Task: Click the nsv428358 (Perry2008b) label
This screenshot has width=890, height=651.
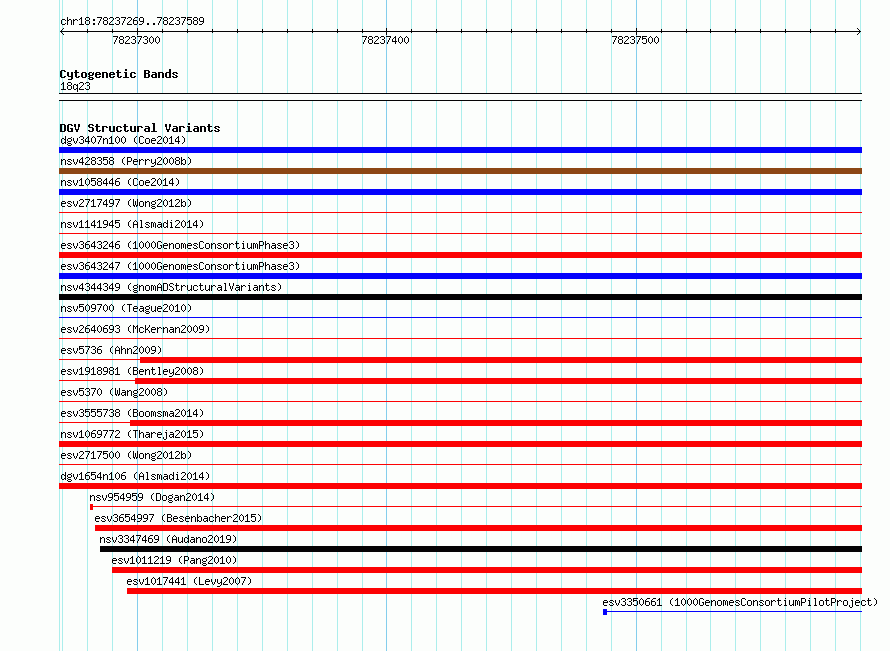Action: click(126, 161)
